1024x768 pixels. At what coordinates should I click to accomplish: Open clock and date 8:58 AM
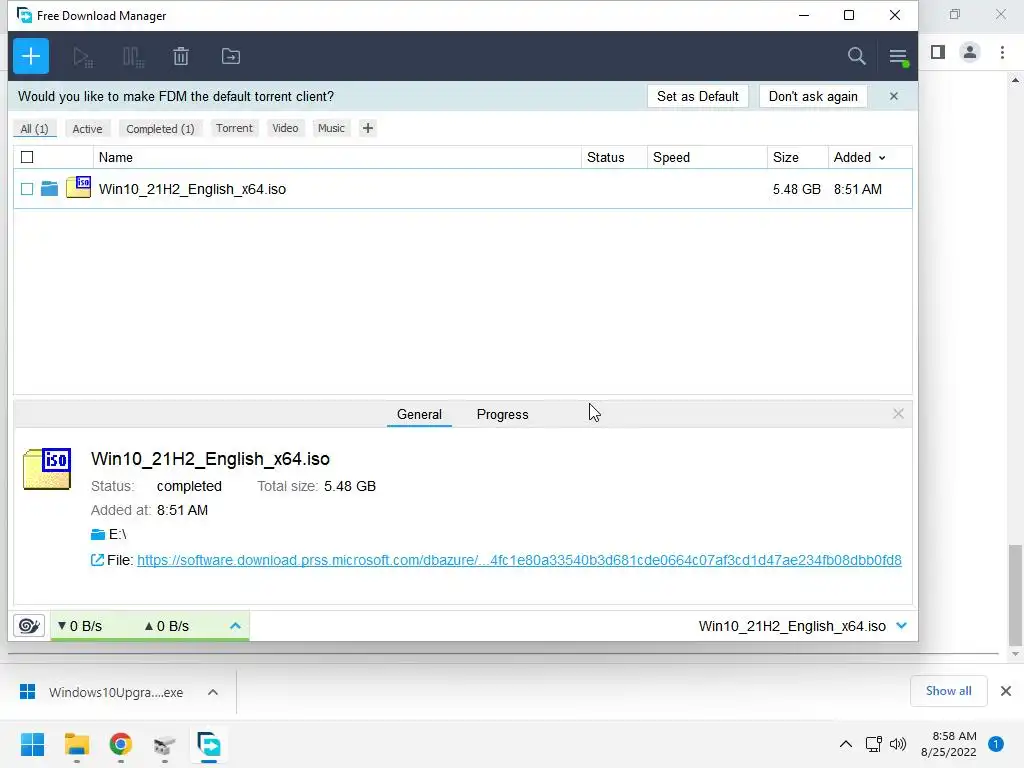click(948, 744)
